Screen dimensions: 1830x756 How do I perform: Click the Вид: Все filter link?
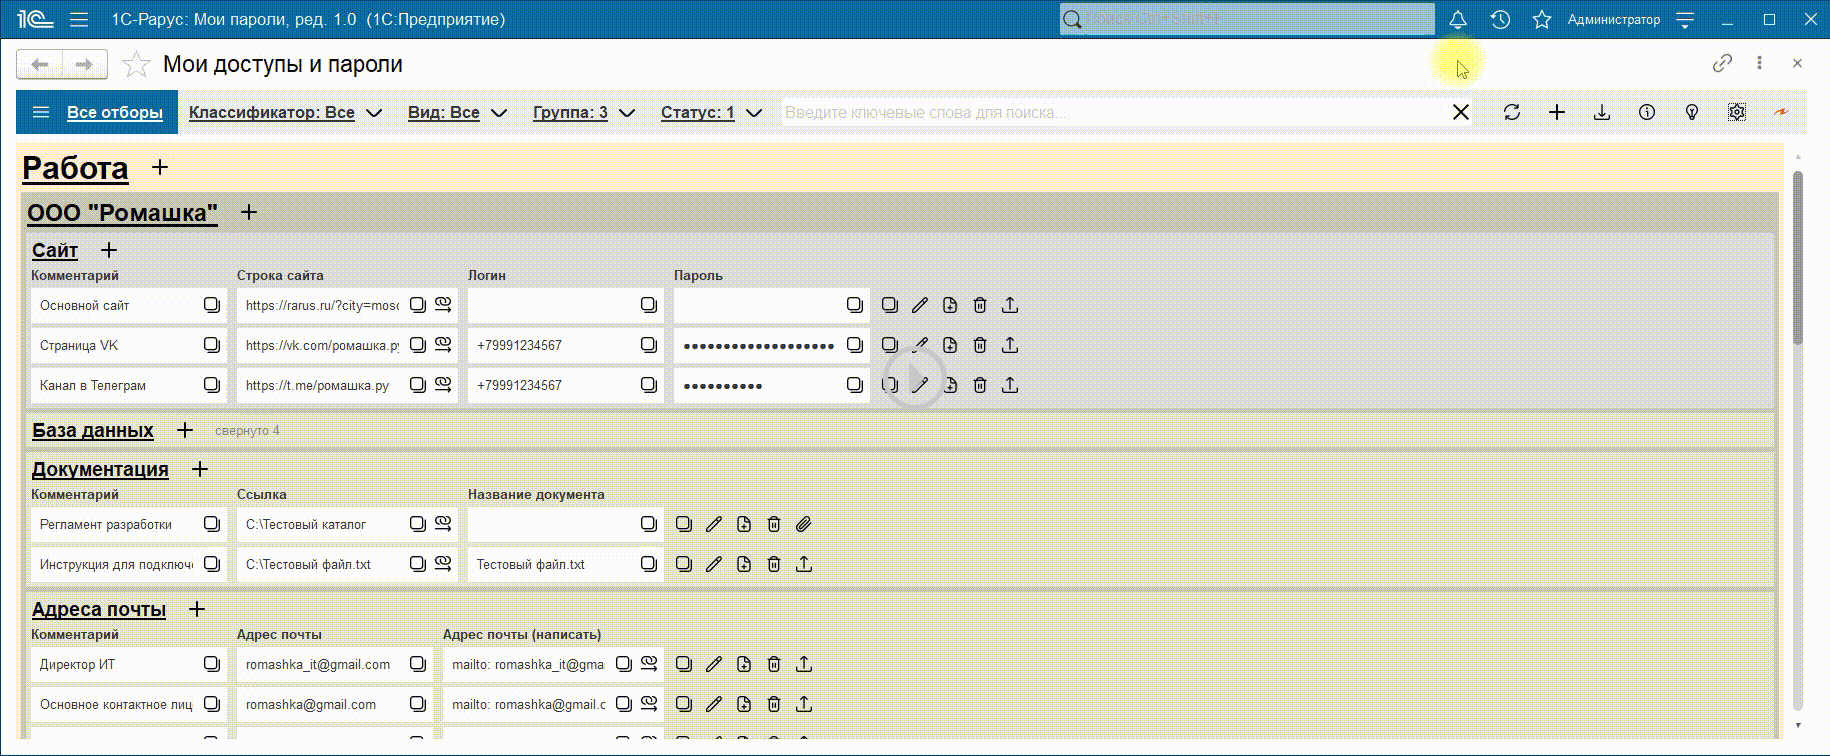pyautogui.click(x=444, y=112)
